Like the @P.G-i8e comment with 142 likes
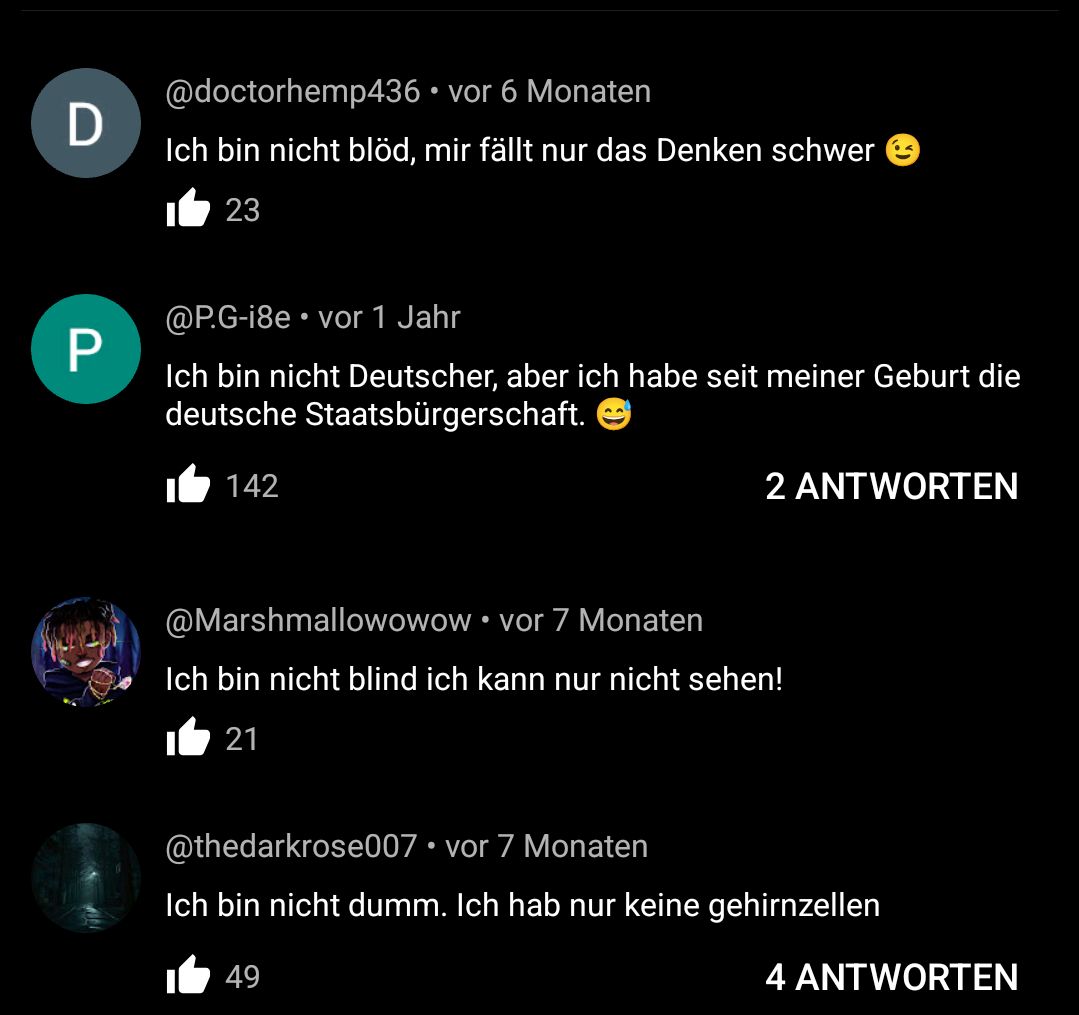 click(x=188, y=484)
